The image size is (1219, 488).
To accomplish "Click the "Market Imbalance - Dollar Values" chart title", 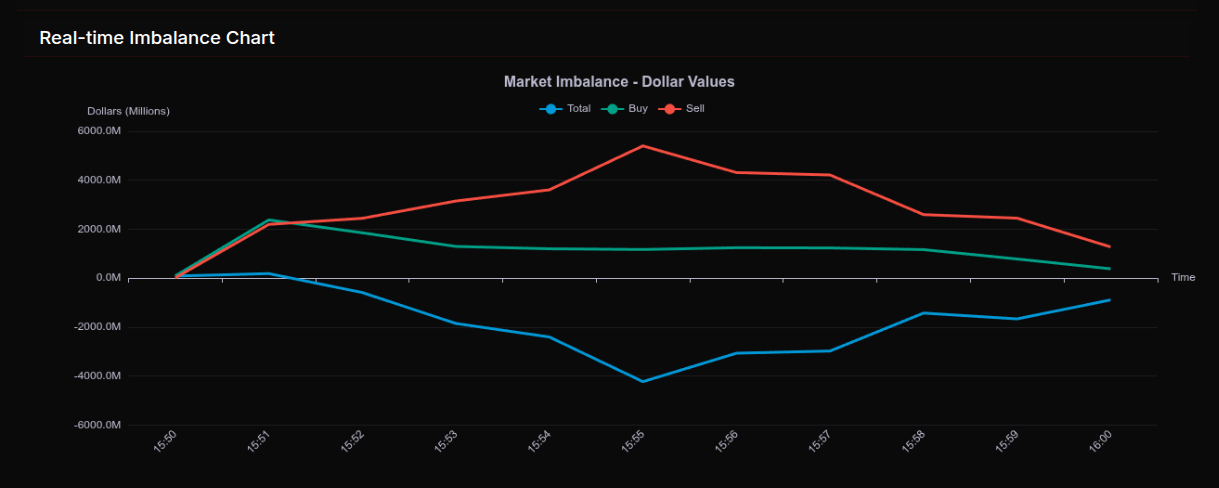I will 619,81.
